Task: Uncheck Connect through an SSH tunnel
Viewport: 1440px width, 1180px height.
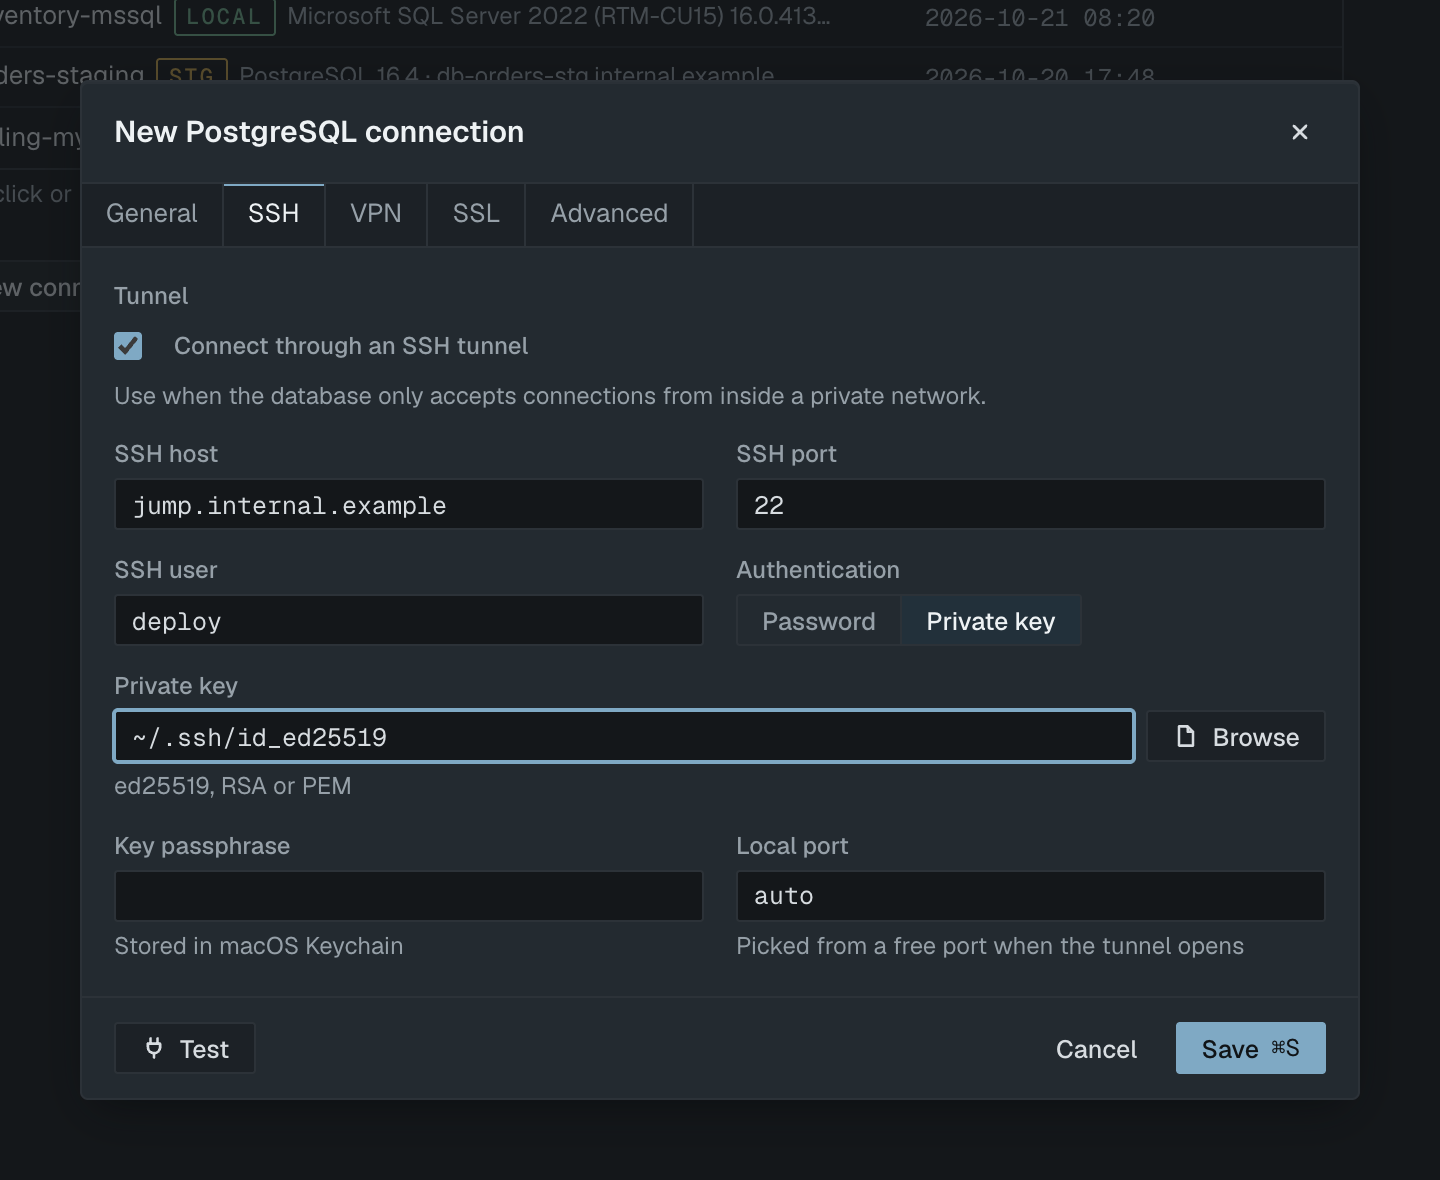Action: 128,346
